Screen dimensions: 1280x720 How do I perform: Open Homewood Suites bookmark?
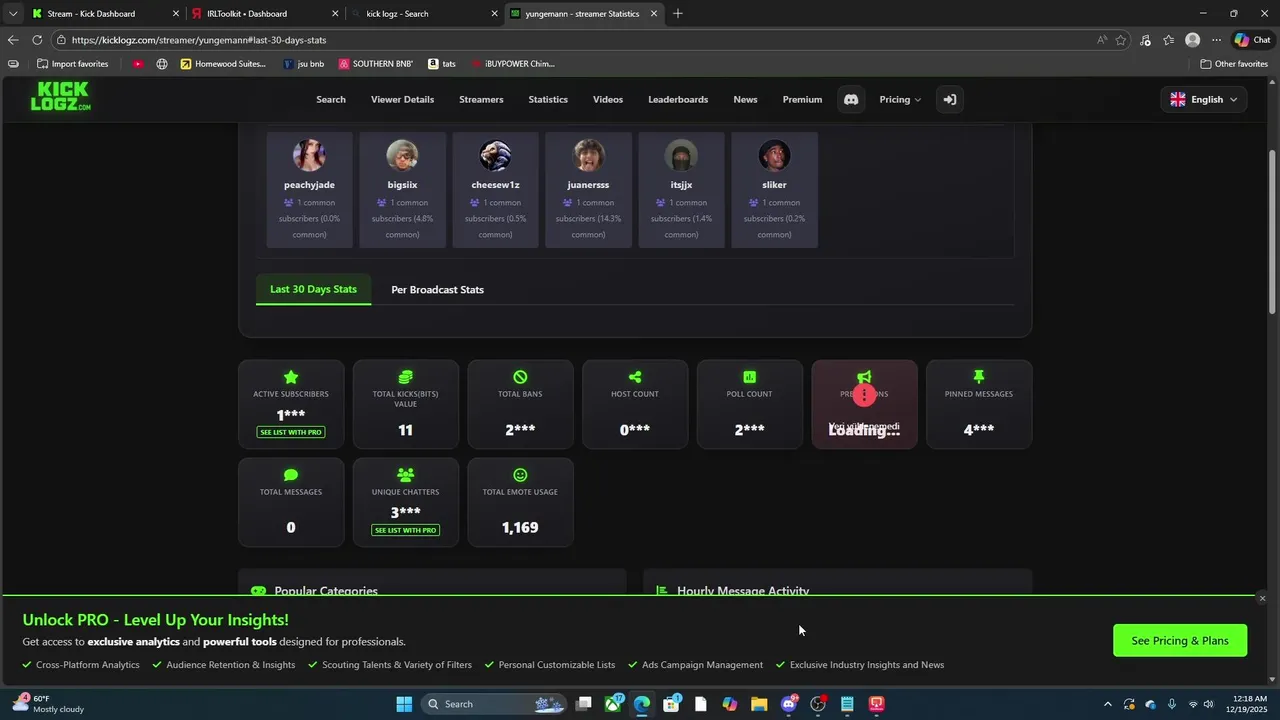223,64
